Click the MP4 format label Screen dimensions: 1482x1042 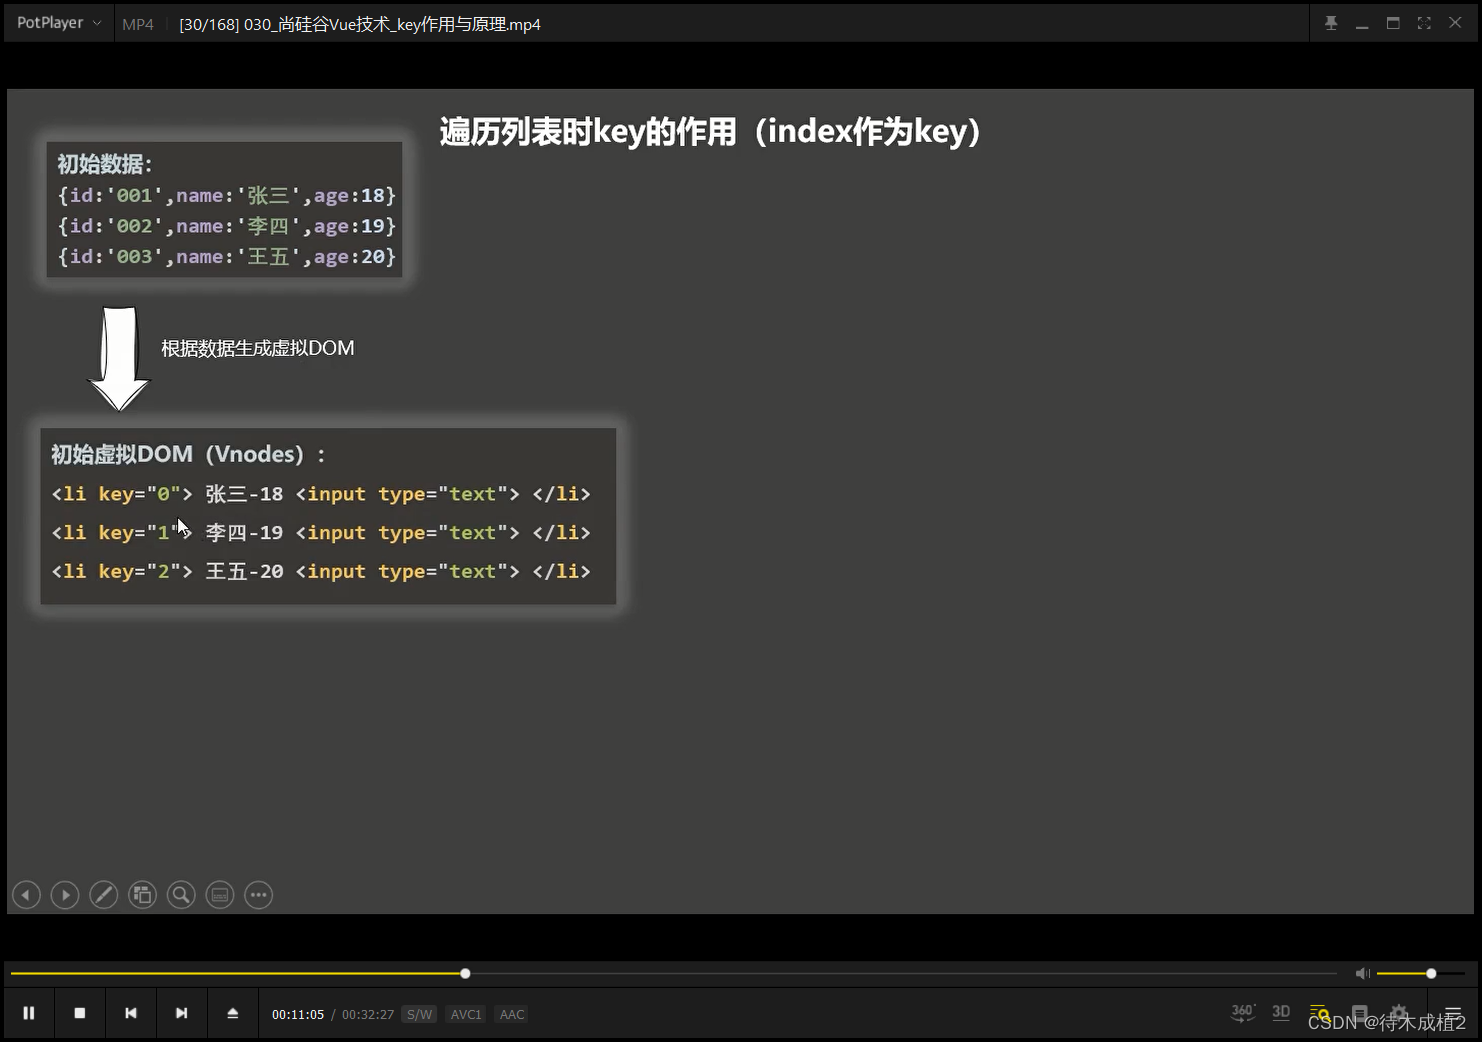click(138, 24)
